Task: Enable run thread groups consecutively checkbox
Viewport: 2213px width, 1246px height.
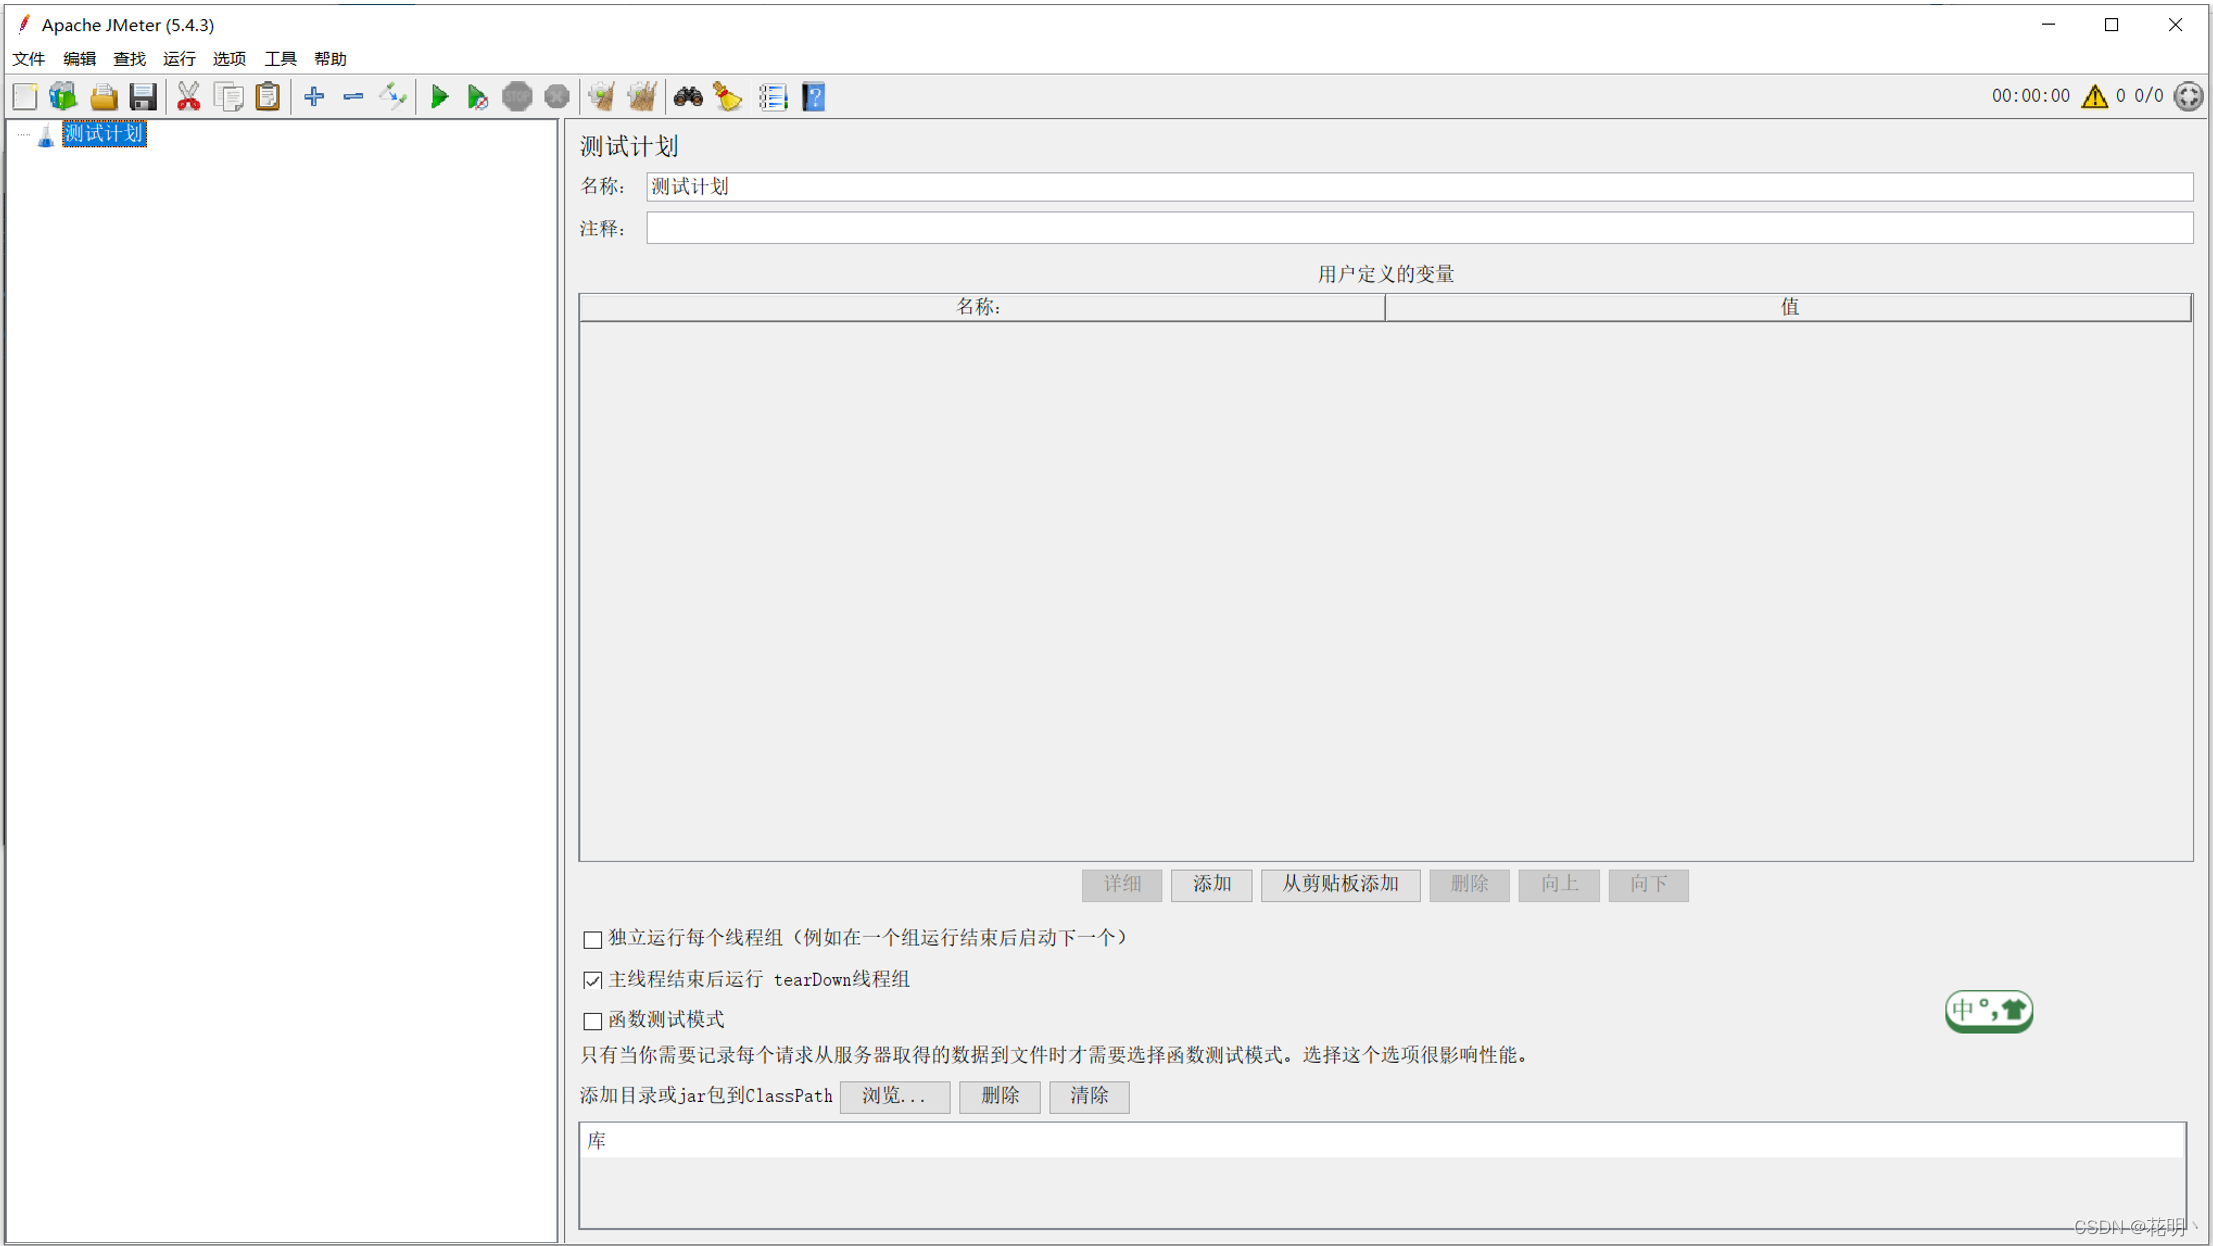Action: coord(592,939)
